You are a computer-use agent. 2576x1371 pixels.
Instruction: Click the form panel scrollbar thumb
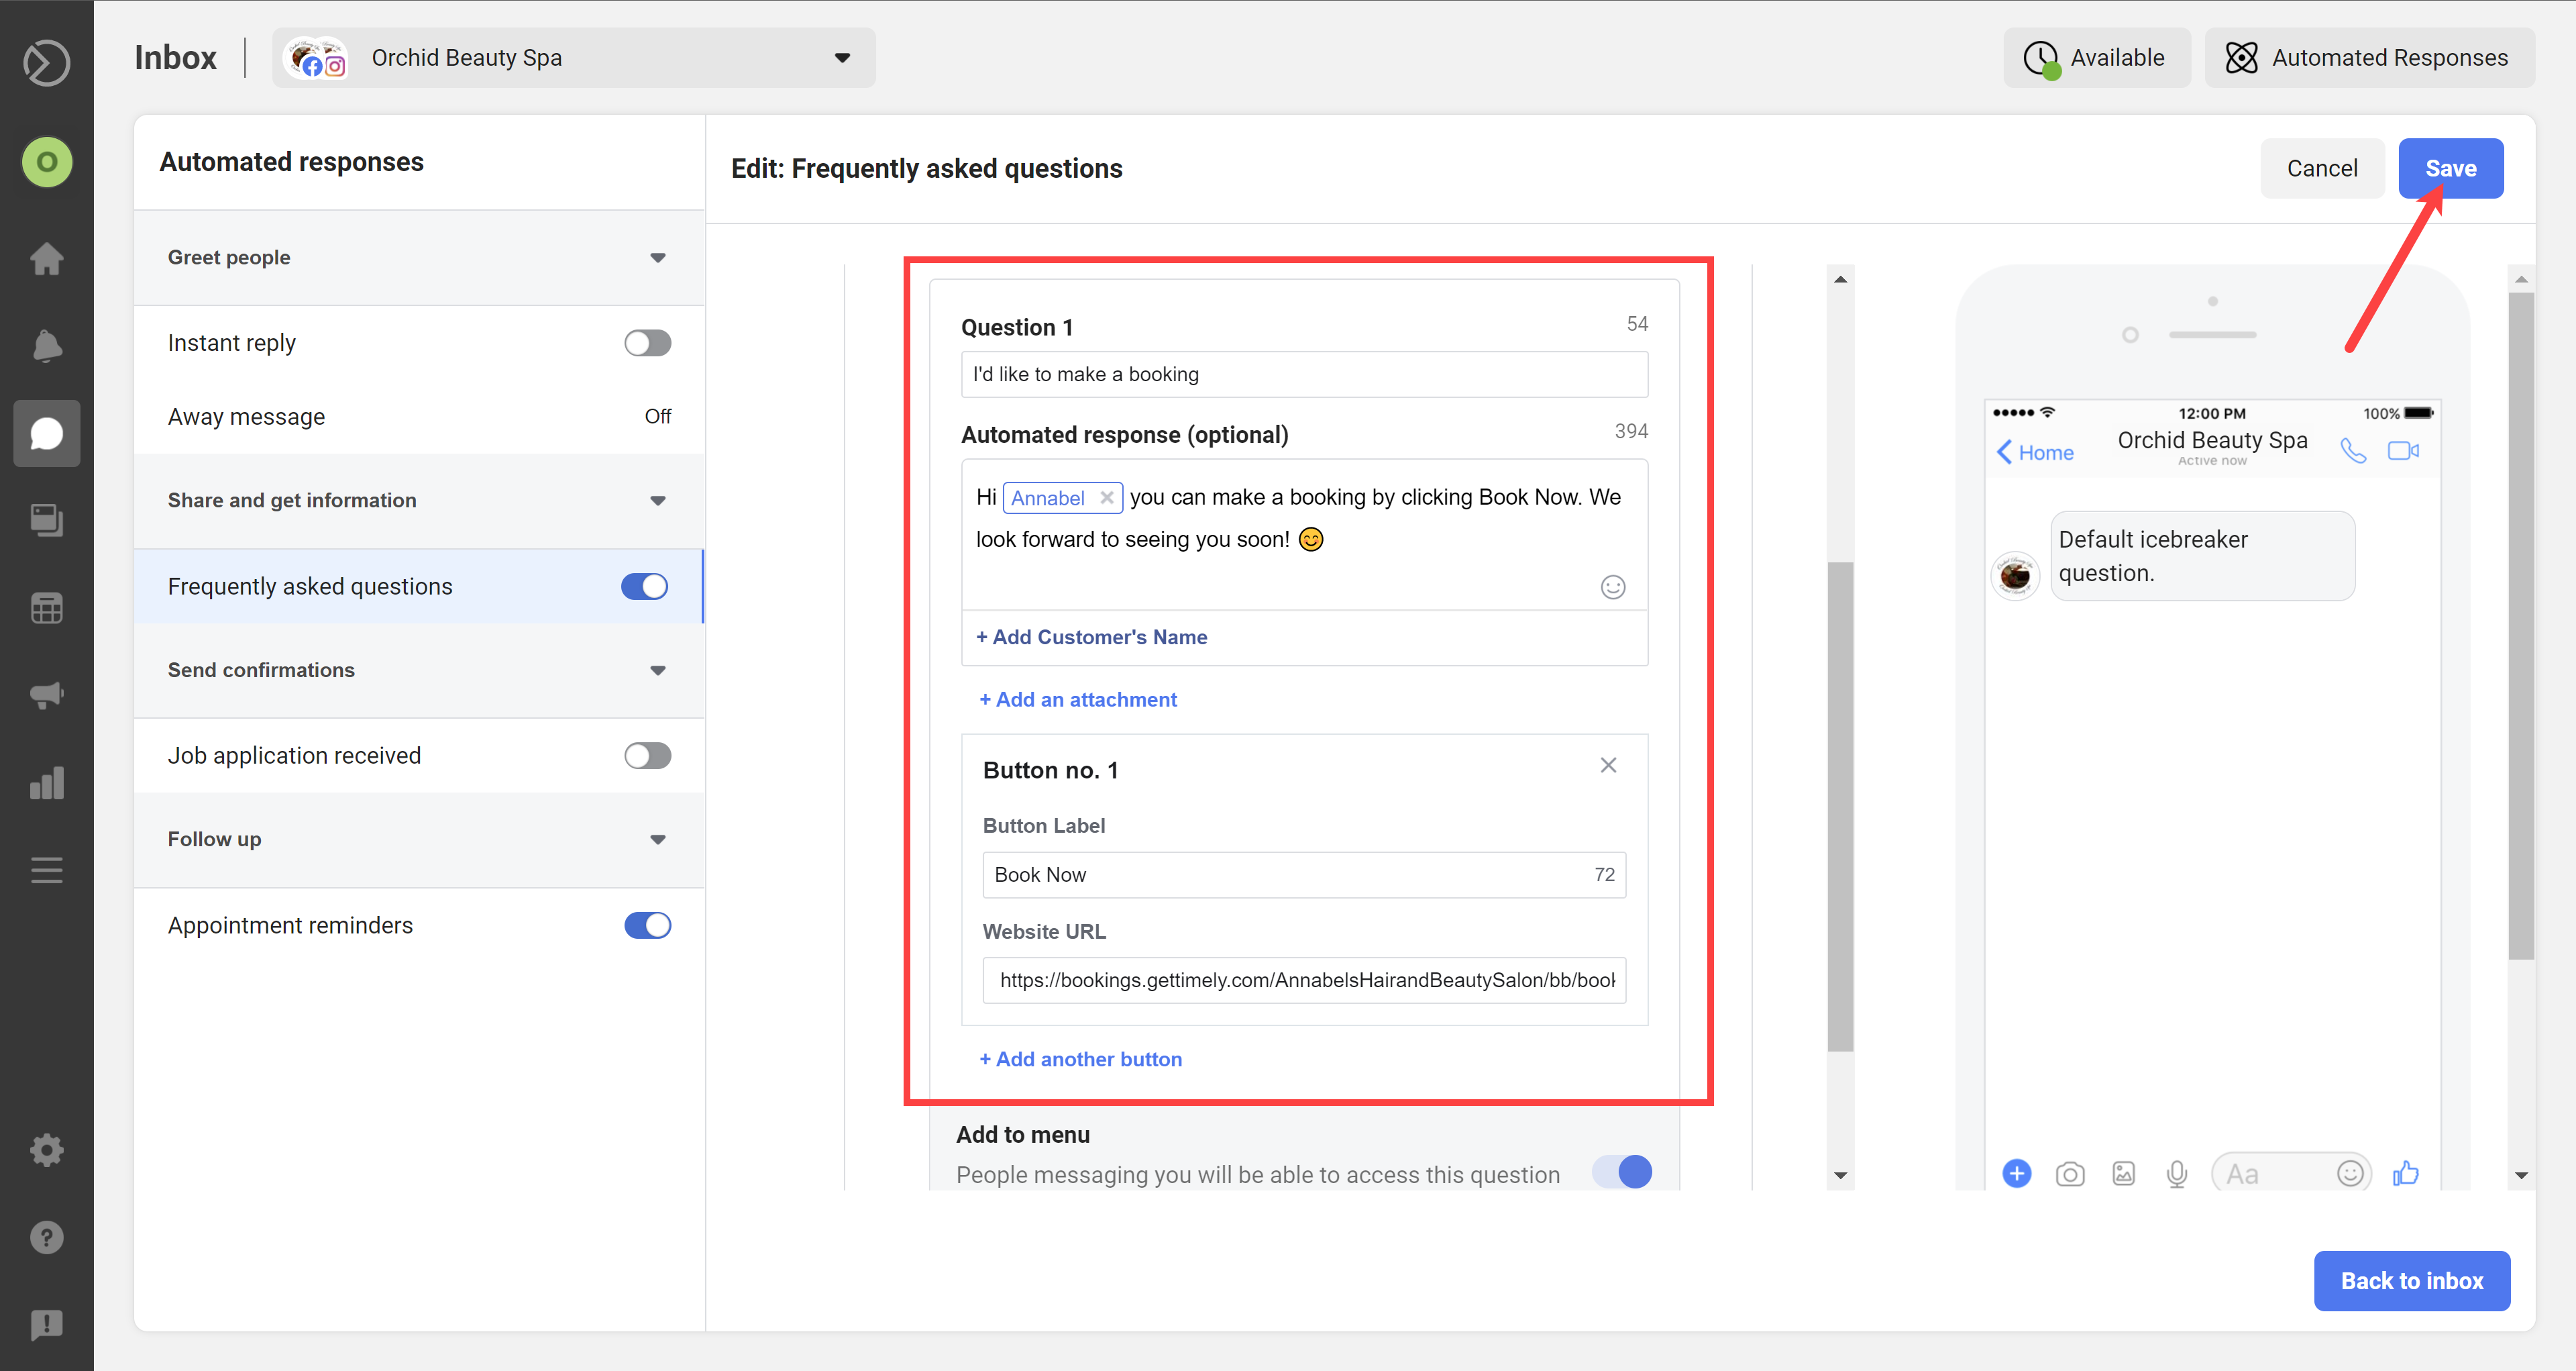1840,806
